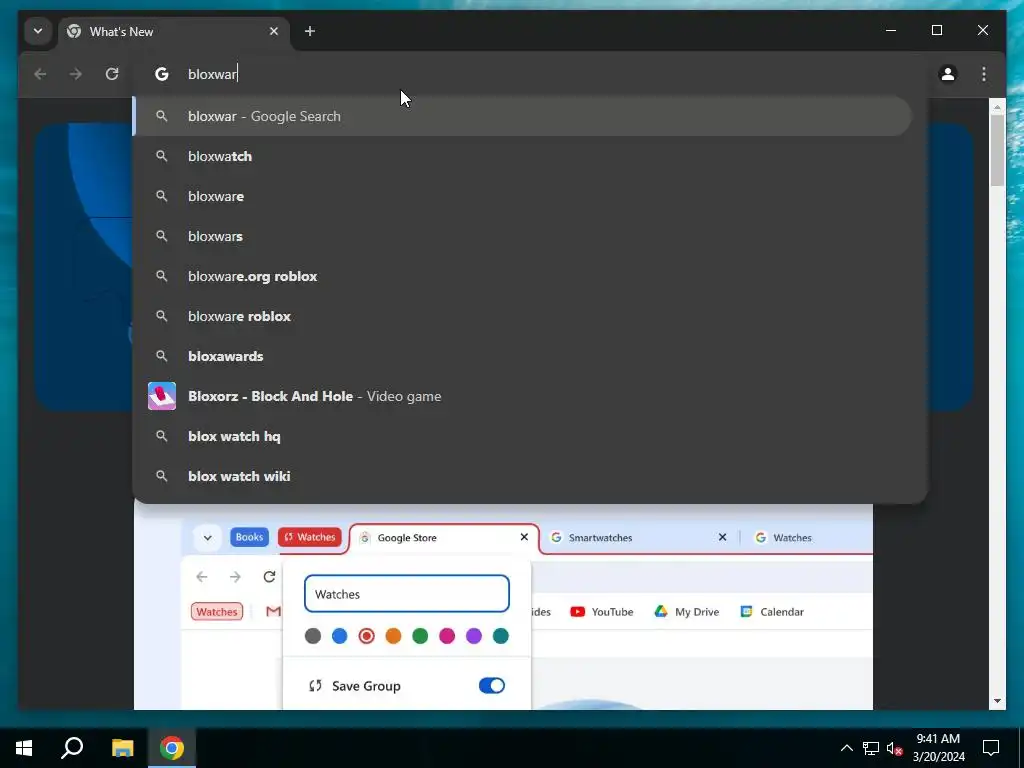Open Bloxorz - Block And Hole suggestion
Image resolution: width=1024 pixels, height=768 pixels.
click(522, 396)
